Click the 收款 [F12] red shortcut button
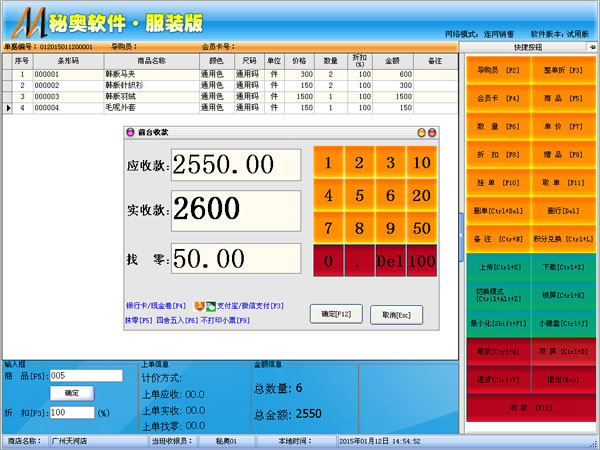The height and width of the screenshot is (450, 600). click(530, 407)
